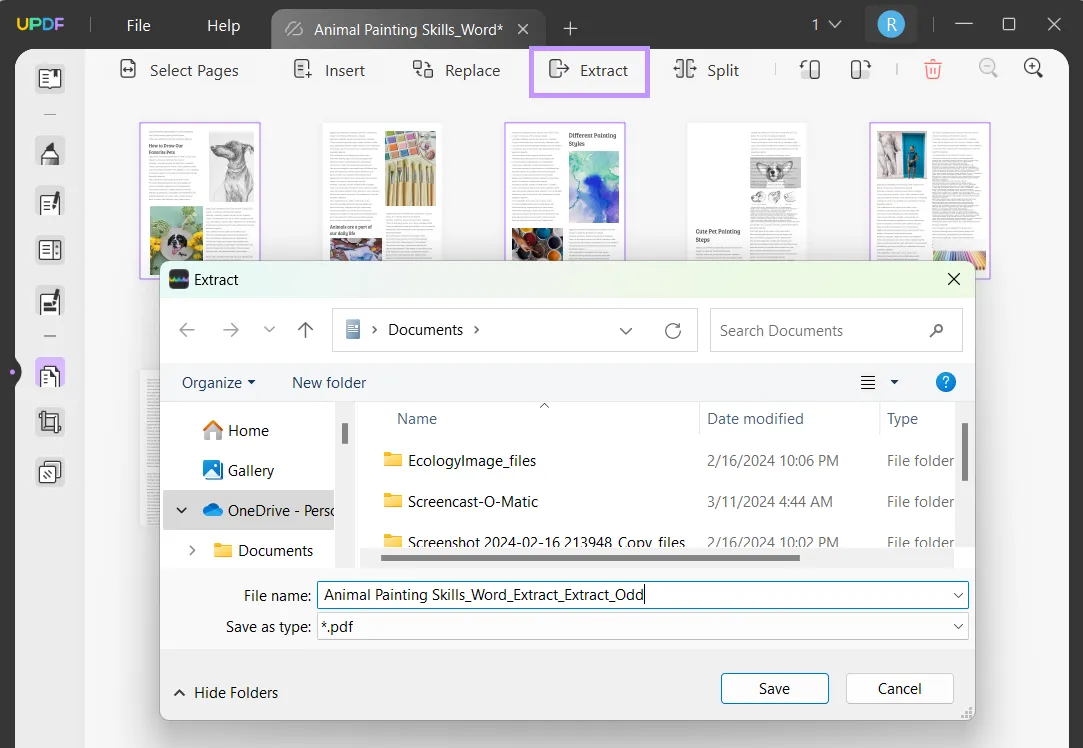Close the Animal Painting Skills_Word tab
Screen dimensions: 1083x748
pos(523,29)
